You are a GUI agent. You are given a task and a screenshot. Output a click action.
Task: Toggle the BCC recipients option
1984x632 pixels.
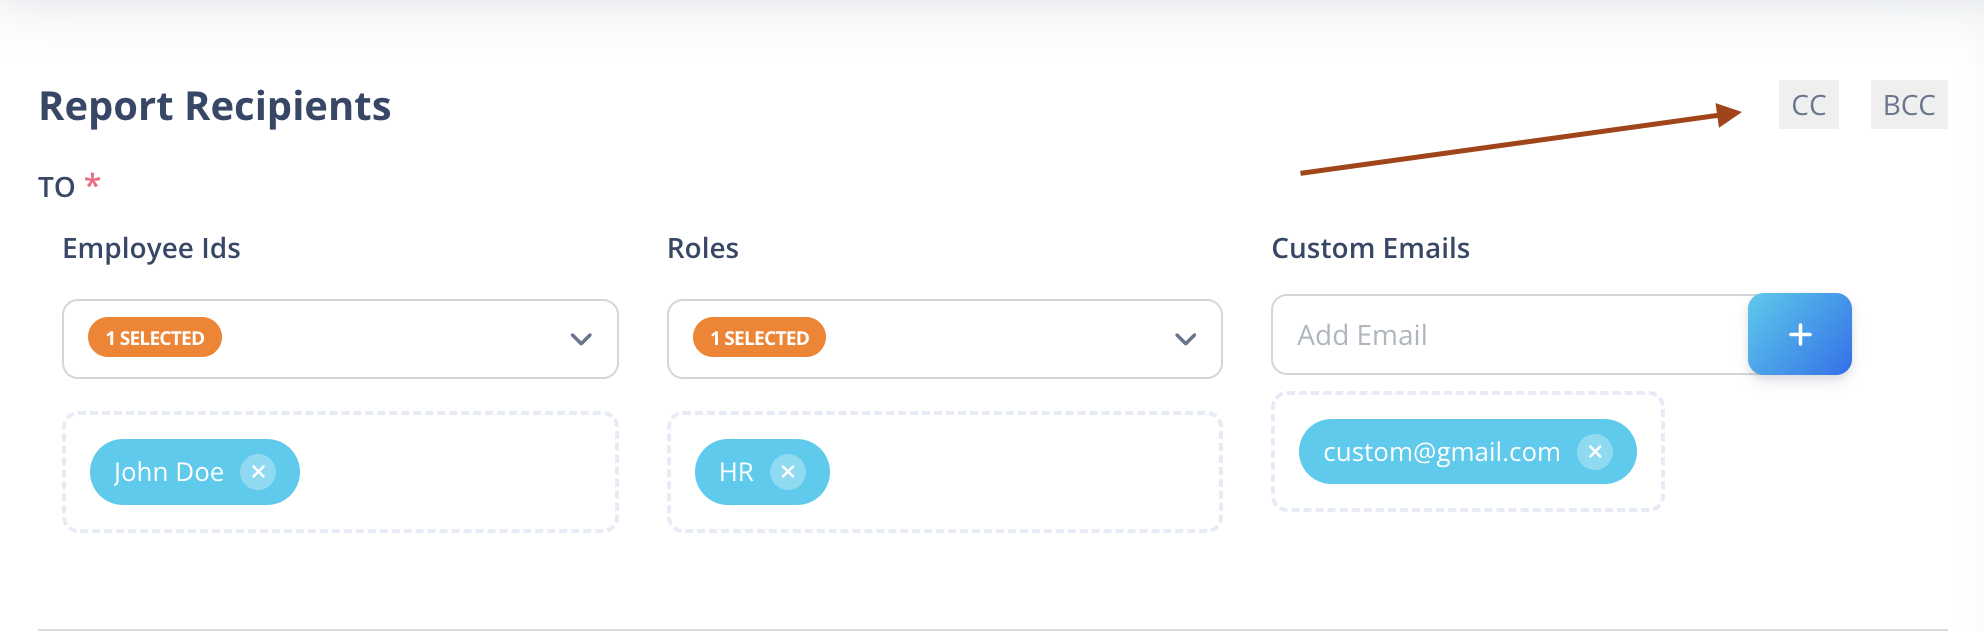[x=1909, y=105]
